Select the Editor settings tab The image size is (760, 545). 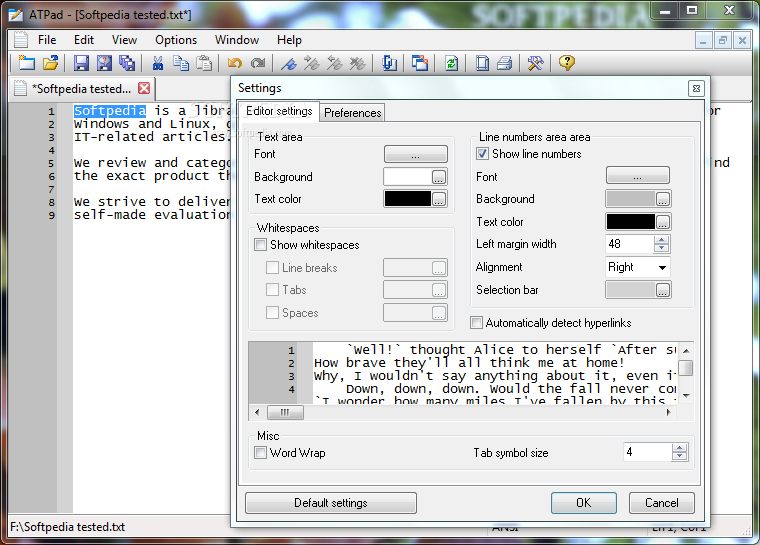click(279, 111)
